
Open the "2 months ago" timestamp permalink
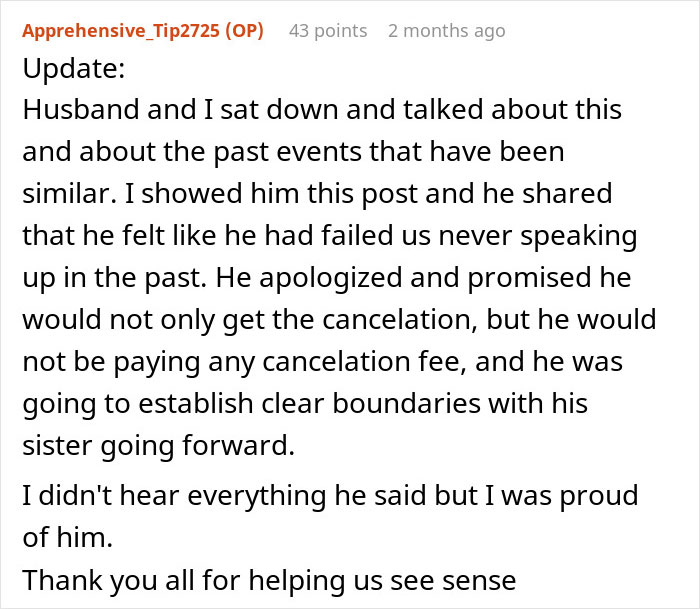(x=446, y=31)
